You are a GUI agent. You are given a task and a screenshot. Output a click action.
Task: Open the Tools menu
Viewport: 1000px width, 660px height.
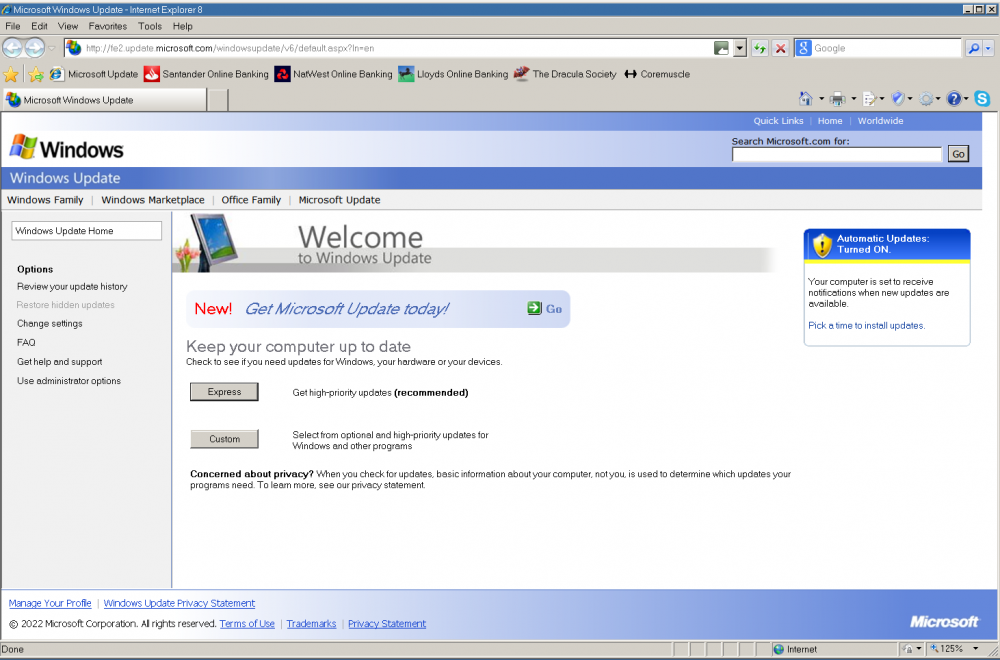pos(150,26)
